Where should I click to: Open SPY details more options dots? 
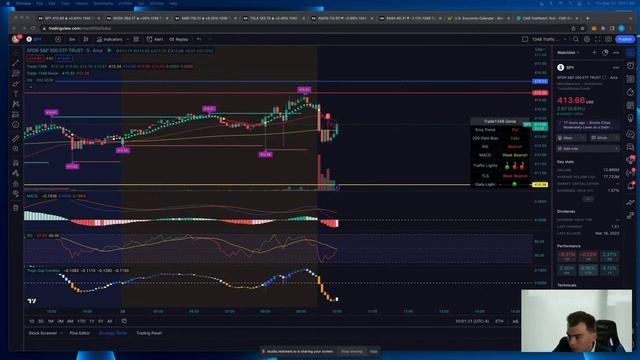616,67
